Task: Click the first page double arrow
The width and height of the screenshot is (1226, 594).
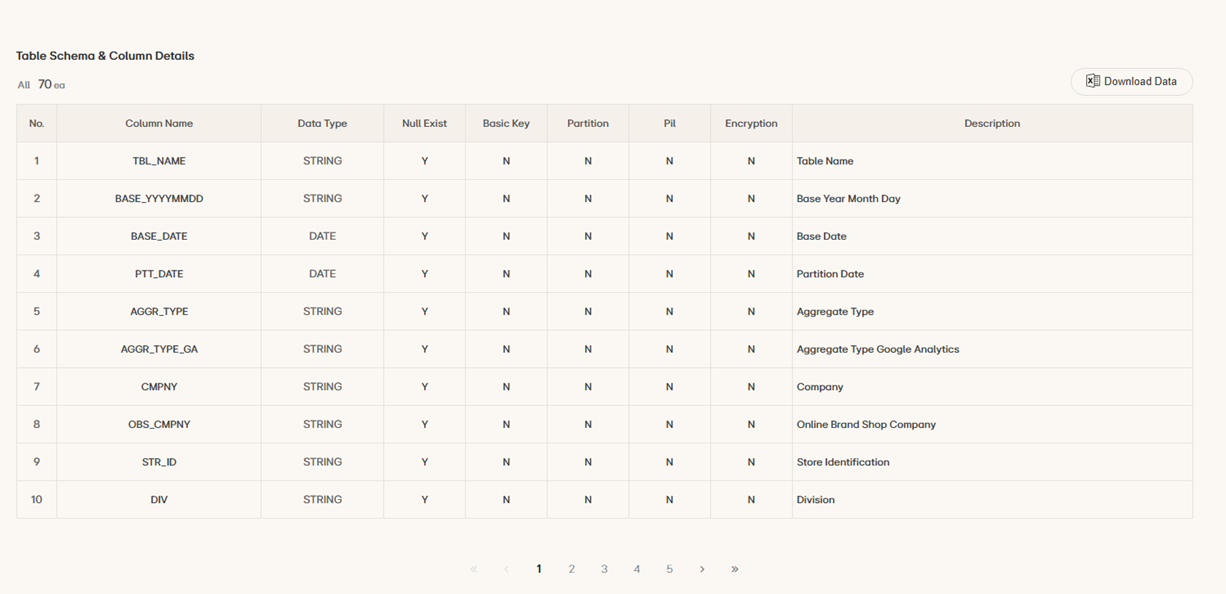Action: tap(474, 569)
